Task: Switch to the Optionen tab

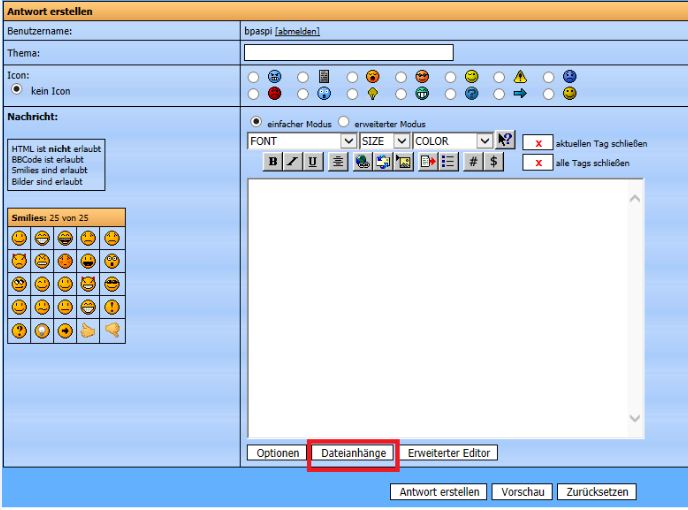Action: coord(275,453)
